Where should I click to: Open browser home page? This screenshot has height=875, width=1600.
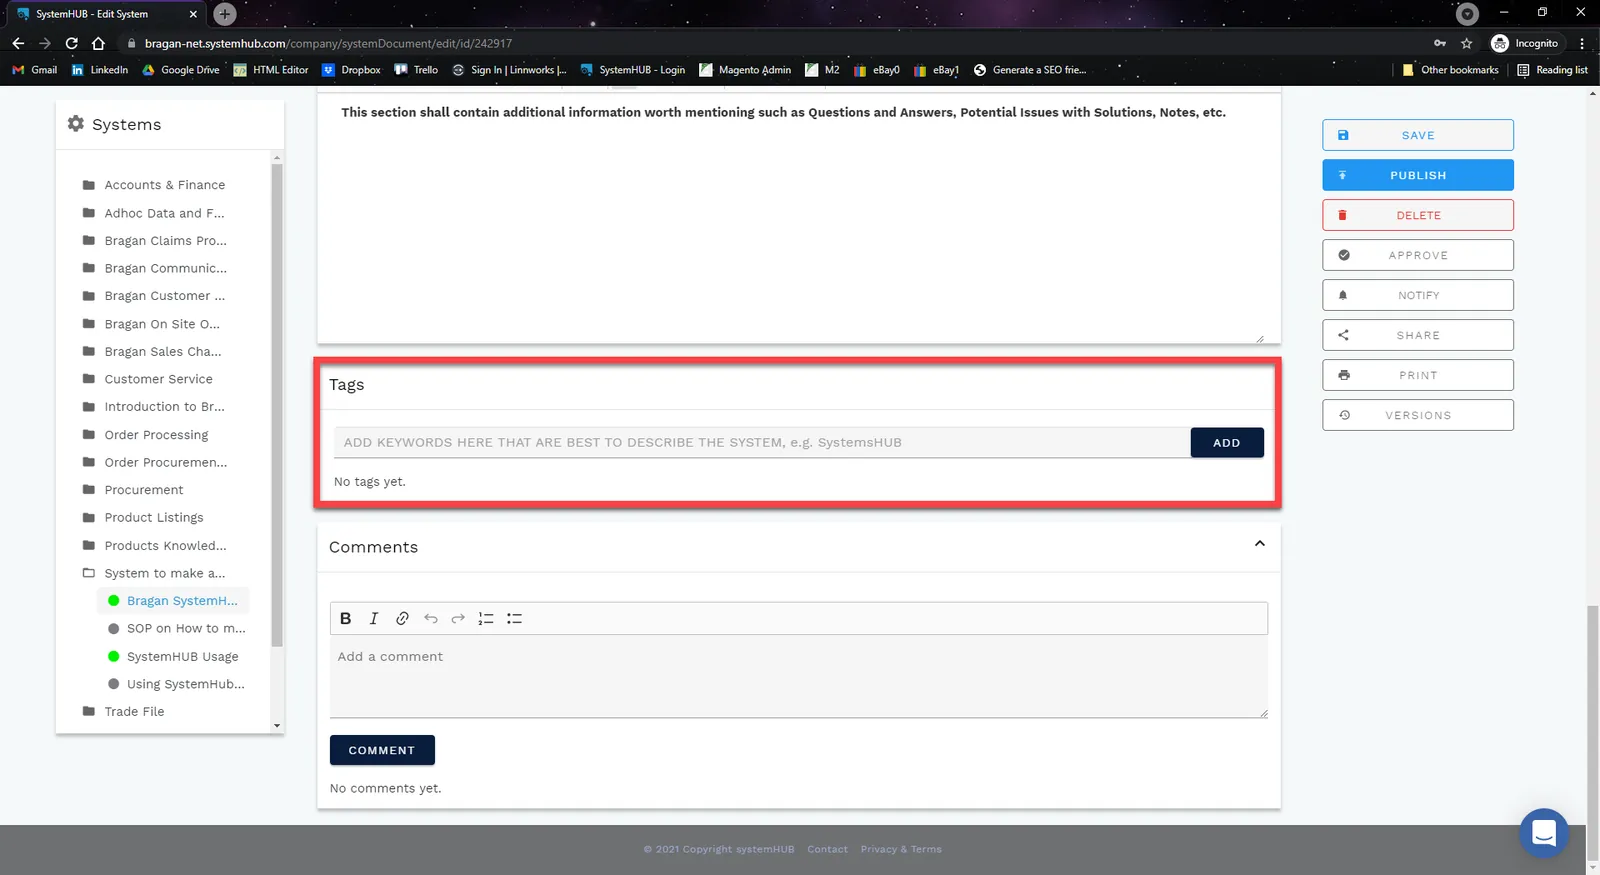98,43
